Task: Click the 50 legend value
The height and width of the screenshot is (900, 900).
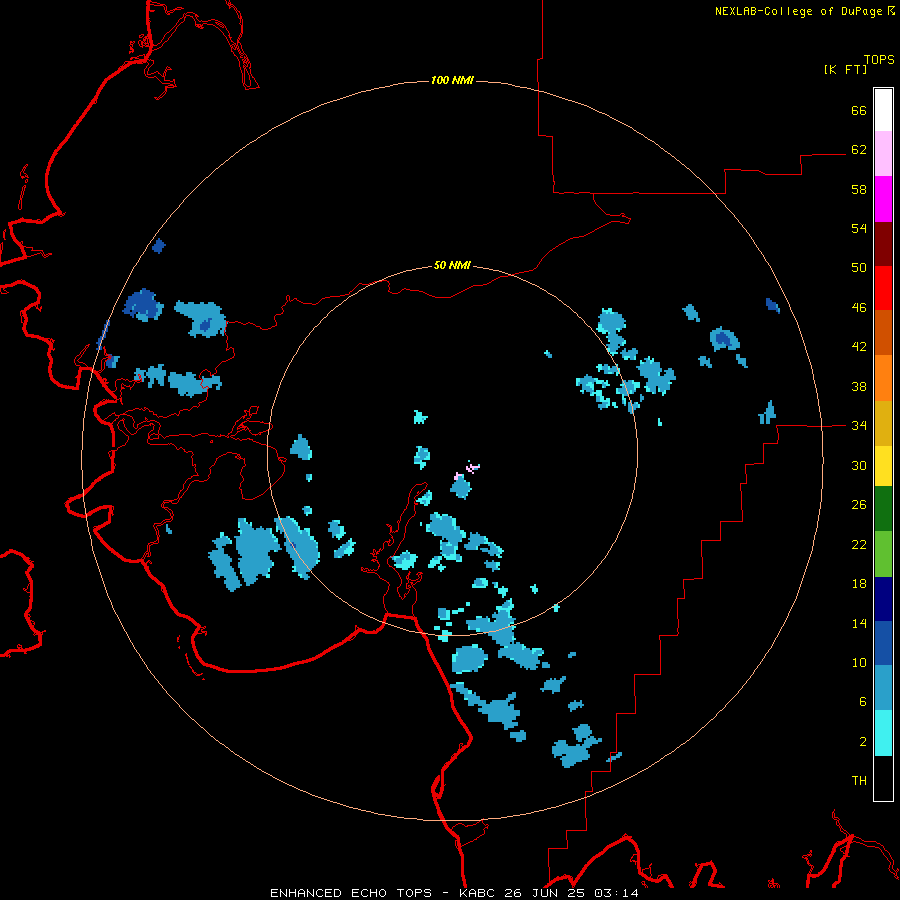Action: pos(859,268)
